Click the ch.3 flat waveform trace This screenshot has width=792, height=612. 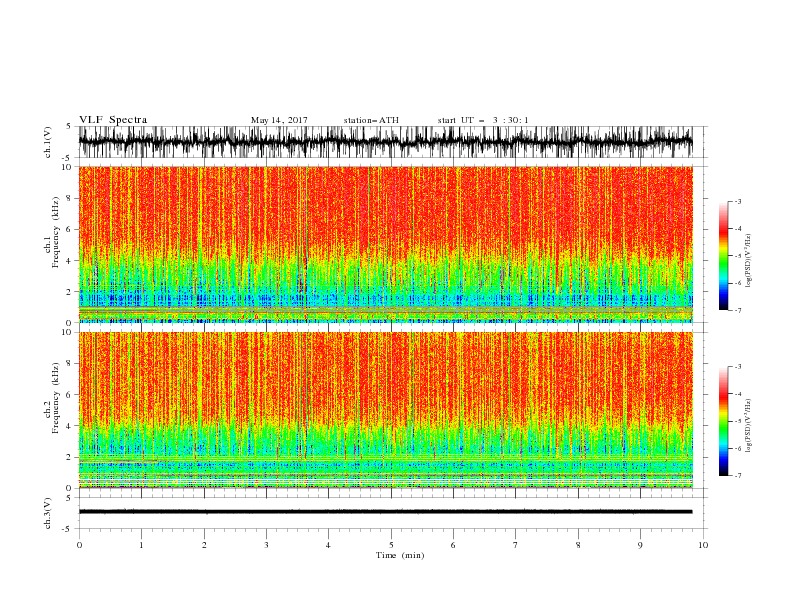point(385,512)
